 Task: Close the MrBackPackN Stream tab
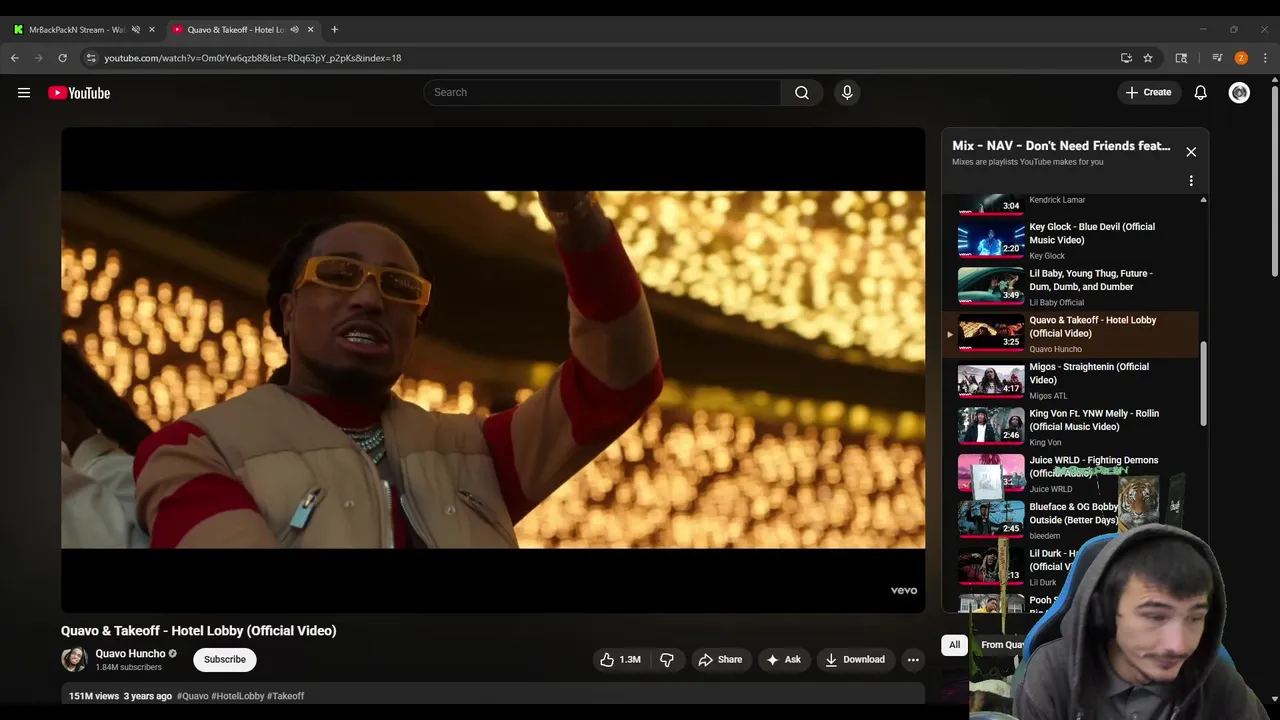pyautogui.click(x=152, y=30)
